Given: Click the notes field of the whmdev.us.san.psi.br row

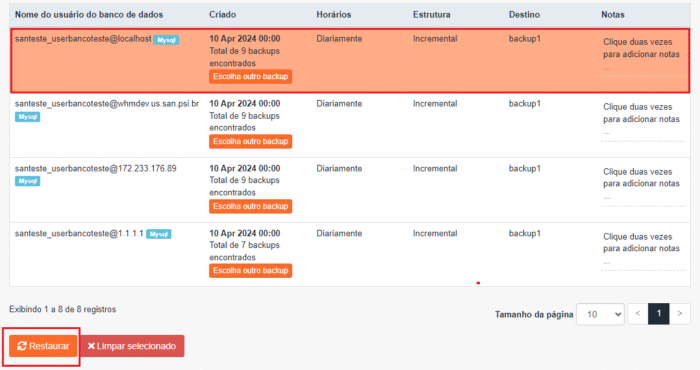Looking at the screenshot, I should pyautogui.click(x=642, y=121).
